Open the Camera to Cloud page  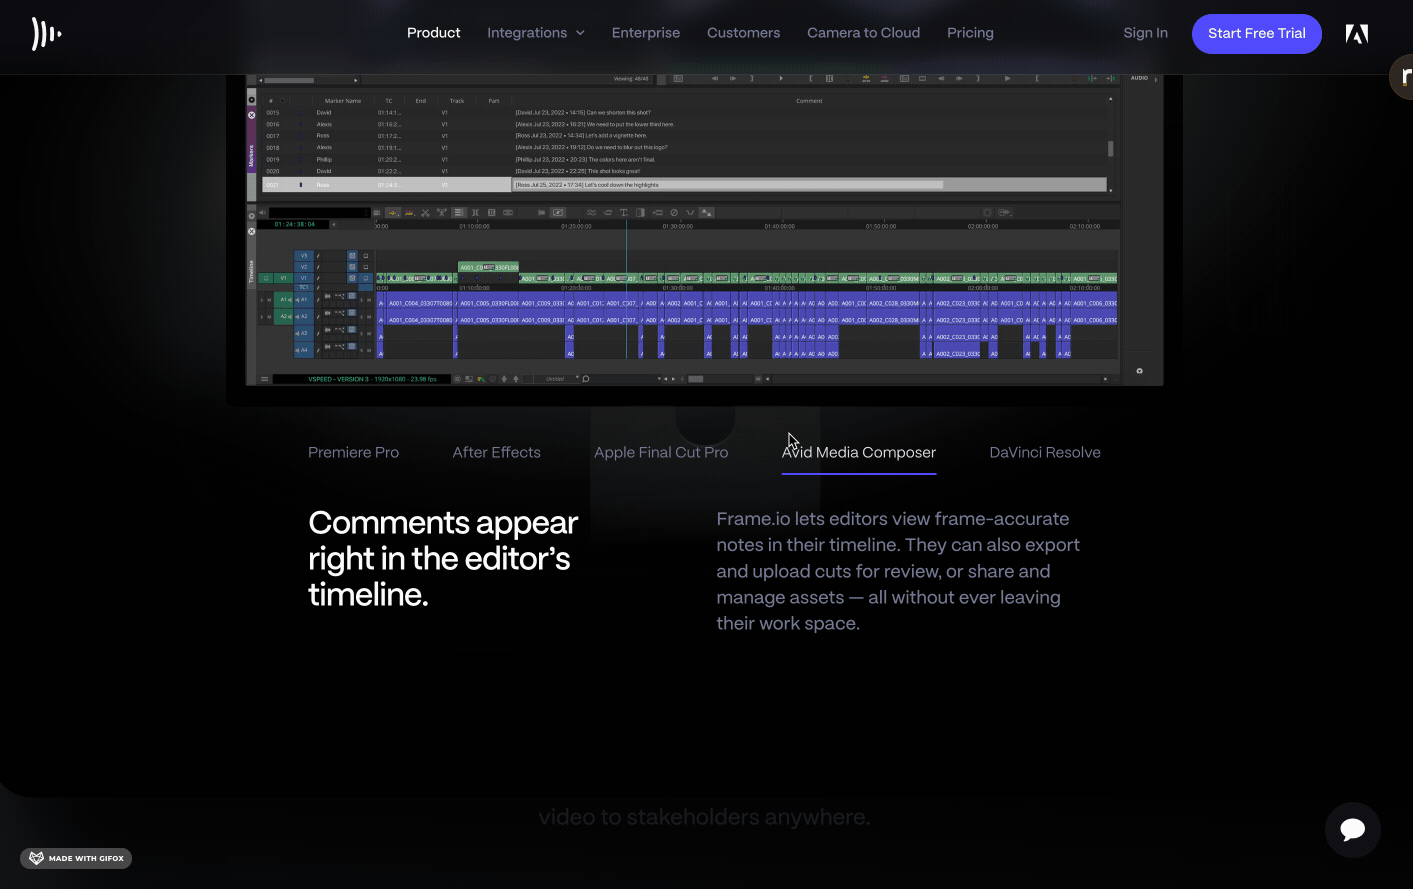click(x=864, y=33)
